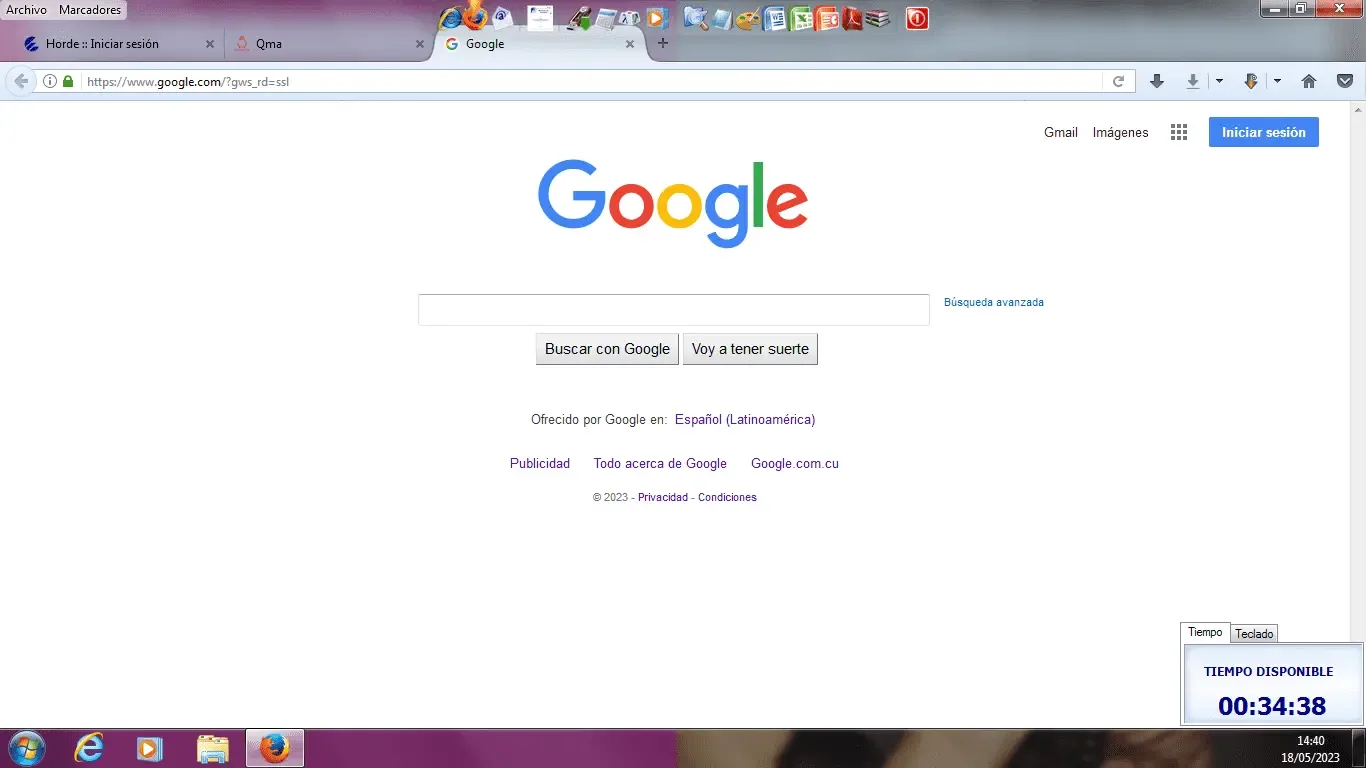Open the Paint palette icon in launcher
1366x768 pixels.
pyautogui.click(x=747, y=18)
